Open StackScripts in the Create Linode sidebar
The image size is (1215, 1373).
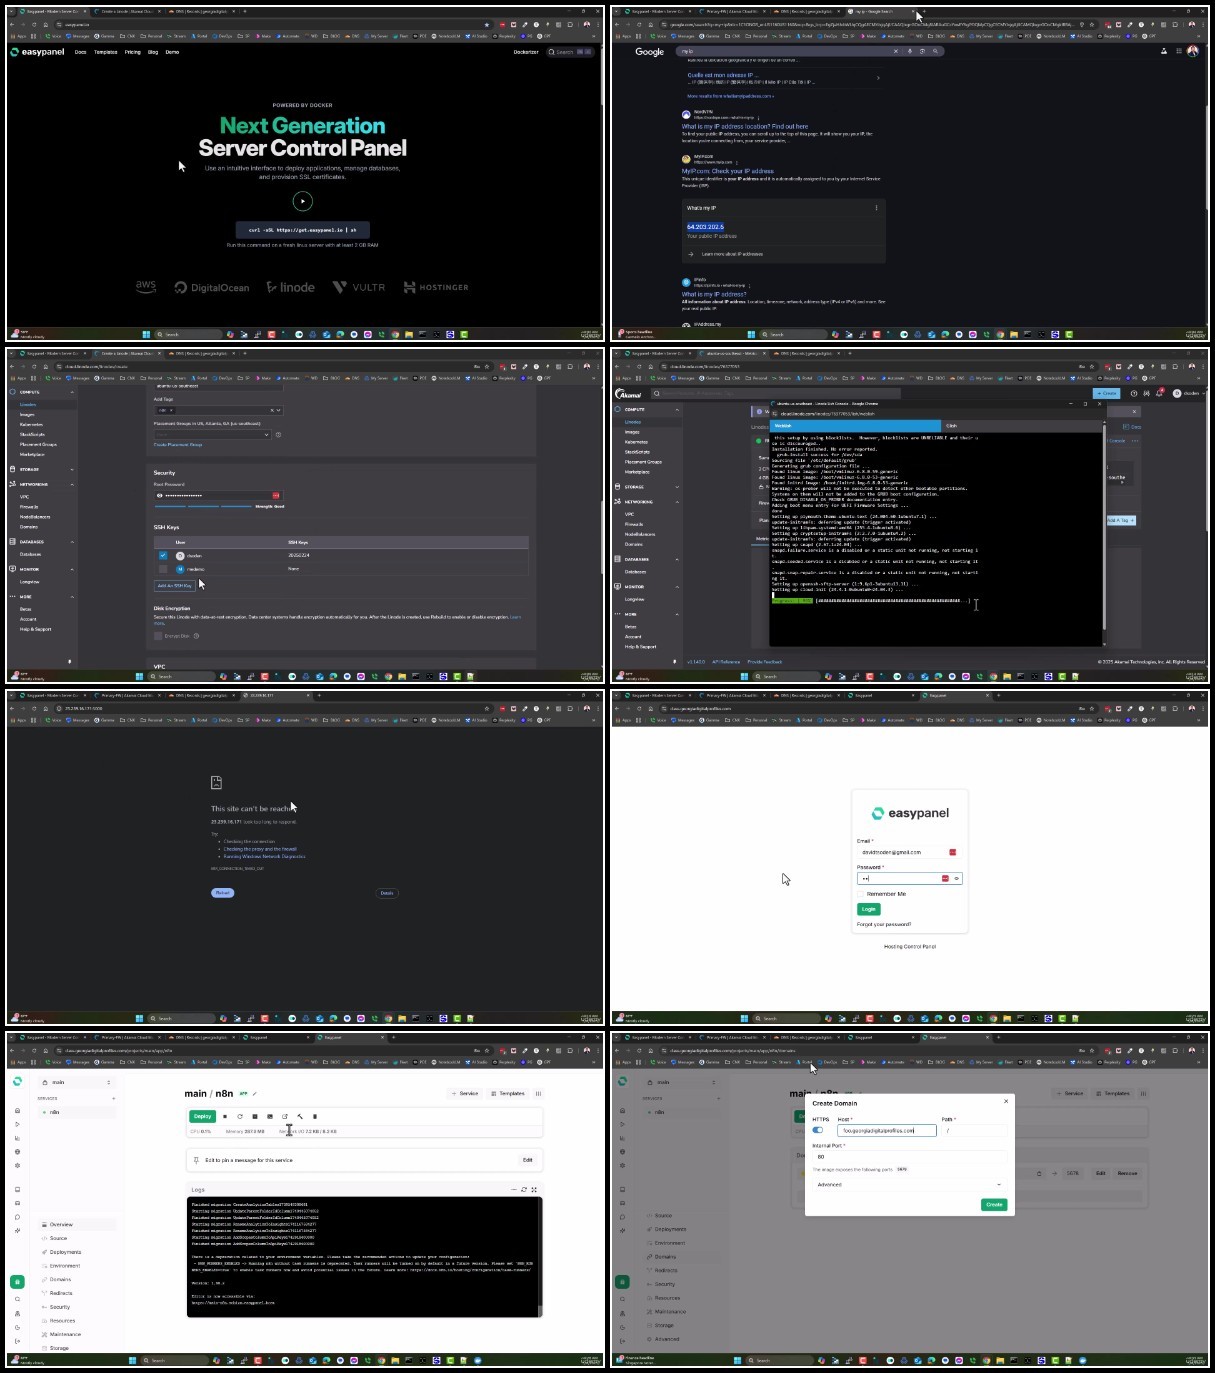32,435
